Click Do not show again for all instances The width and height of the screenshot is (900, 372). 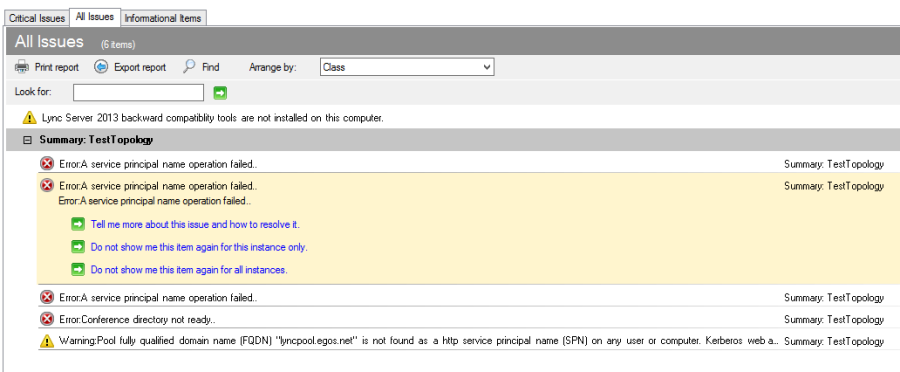[x=189, y=269]
